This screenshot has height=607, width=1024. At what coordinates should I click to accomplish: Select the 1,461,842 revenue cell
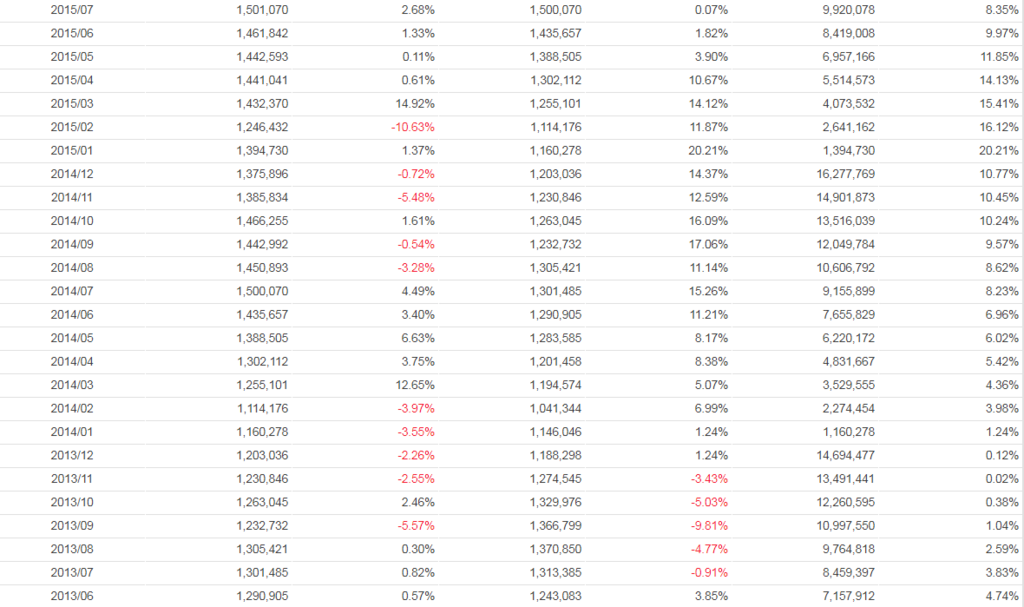tap(262, 33)
